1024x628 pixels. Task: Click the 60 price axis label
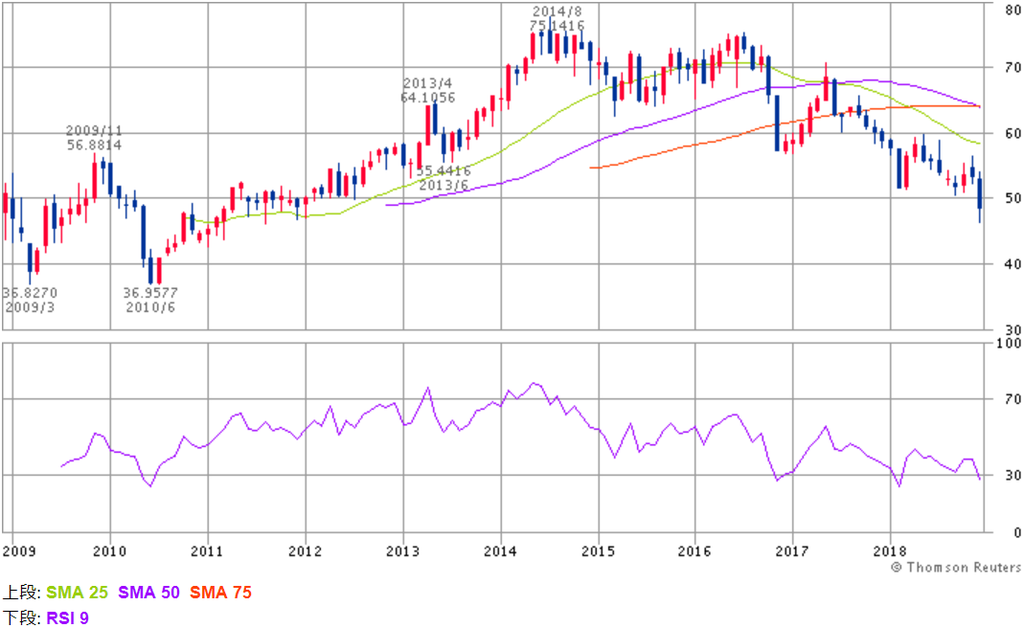click(x=1013, y=133)
